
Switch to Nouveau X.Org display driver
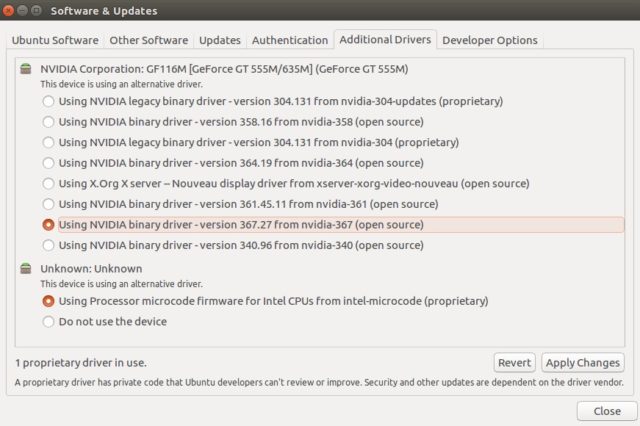(x=48, y=183)
